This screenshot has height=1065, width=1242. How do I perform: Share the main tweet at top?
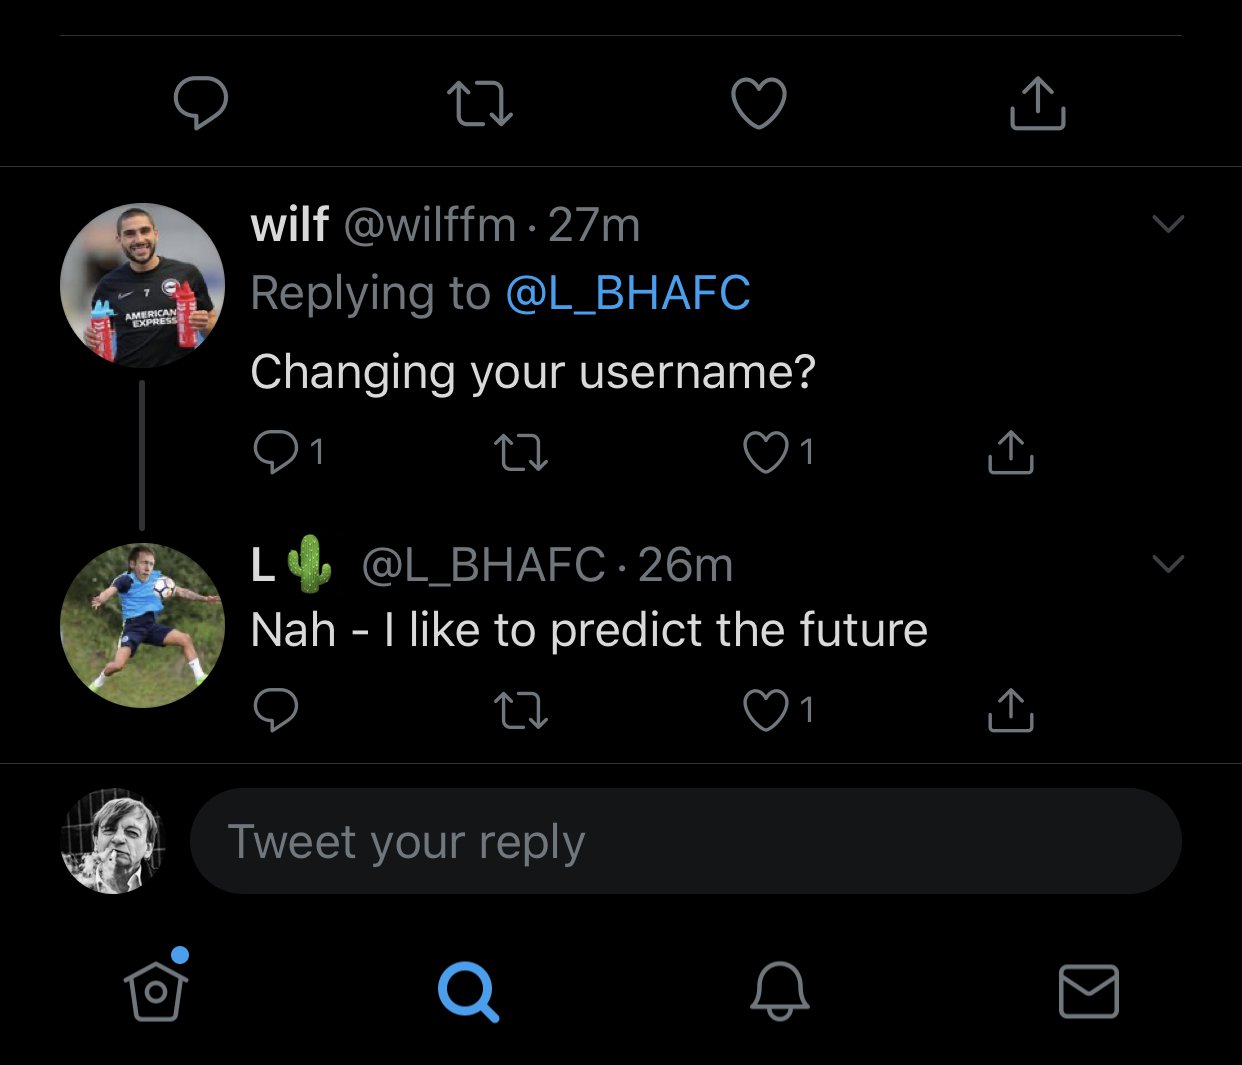point(1037,103)
